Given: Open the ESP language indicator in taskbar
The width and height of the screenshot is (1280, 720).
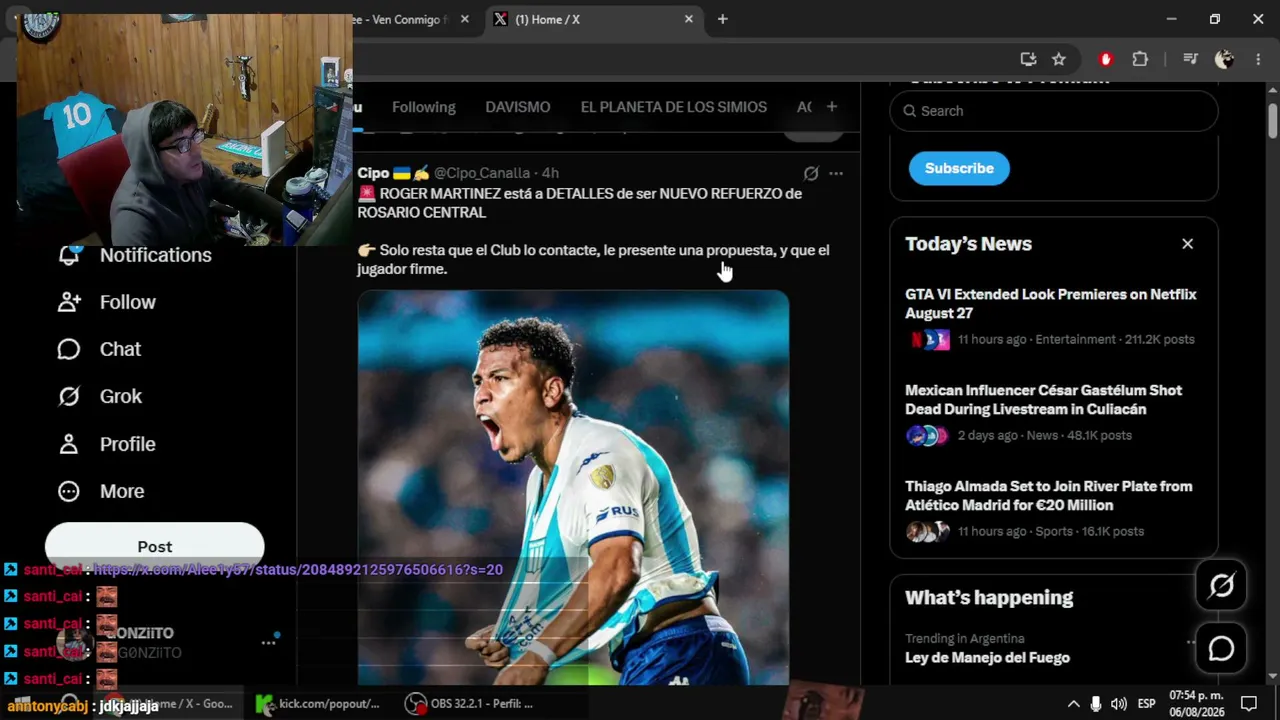Looking at the screenshot, I should 1147,704.
